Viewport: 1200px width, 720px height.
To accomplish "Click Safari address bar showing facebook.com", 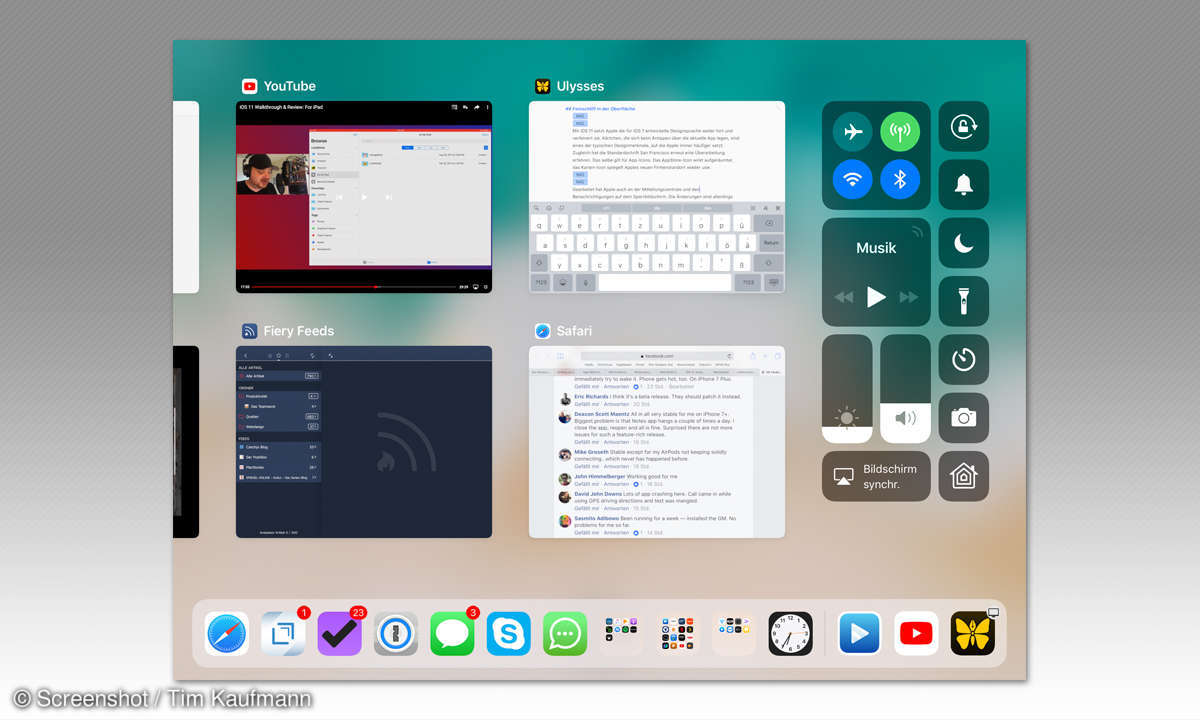I will (657, 355).
